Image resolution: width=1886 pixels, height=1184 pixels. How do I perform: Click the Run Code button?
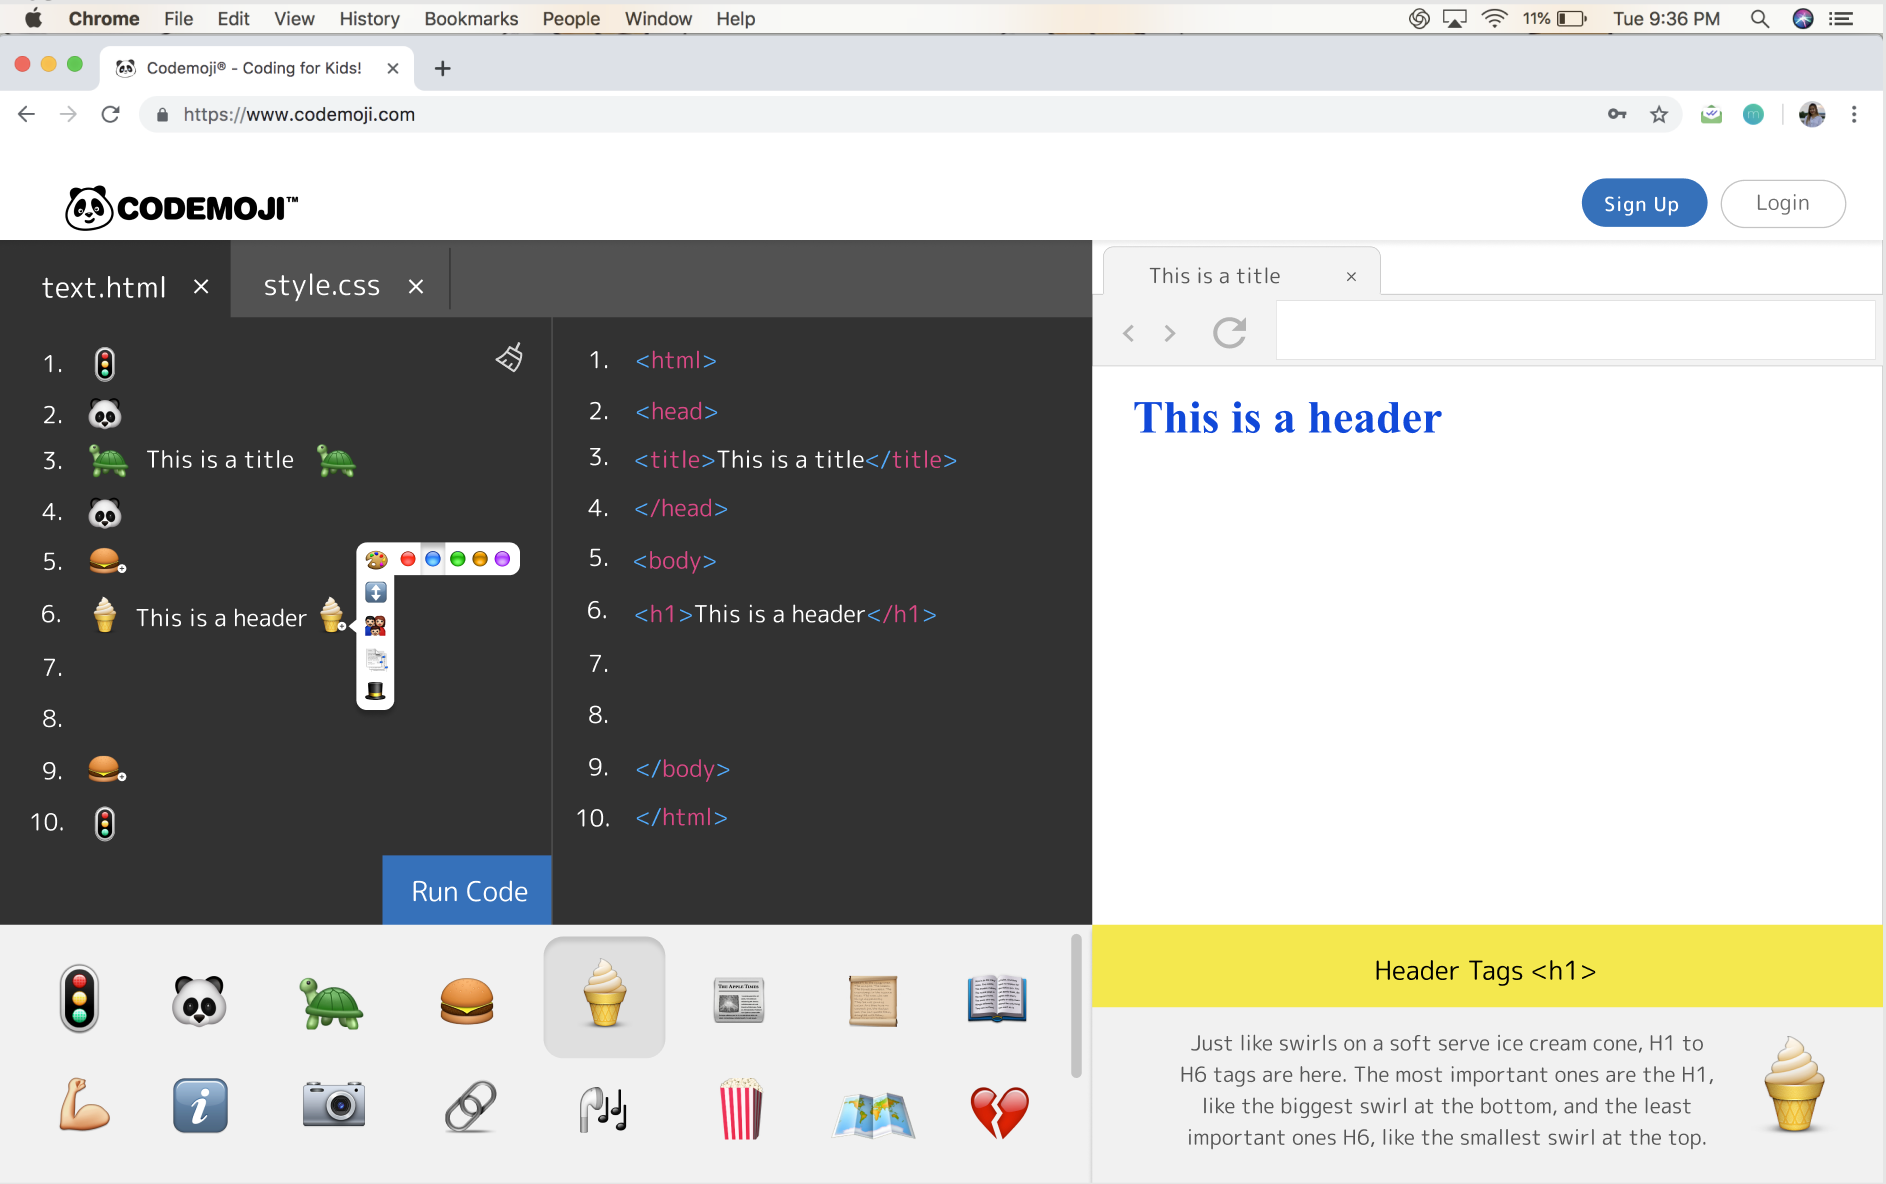pyautogui.click(x=466, y=890)
